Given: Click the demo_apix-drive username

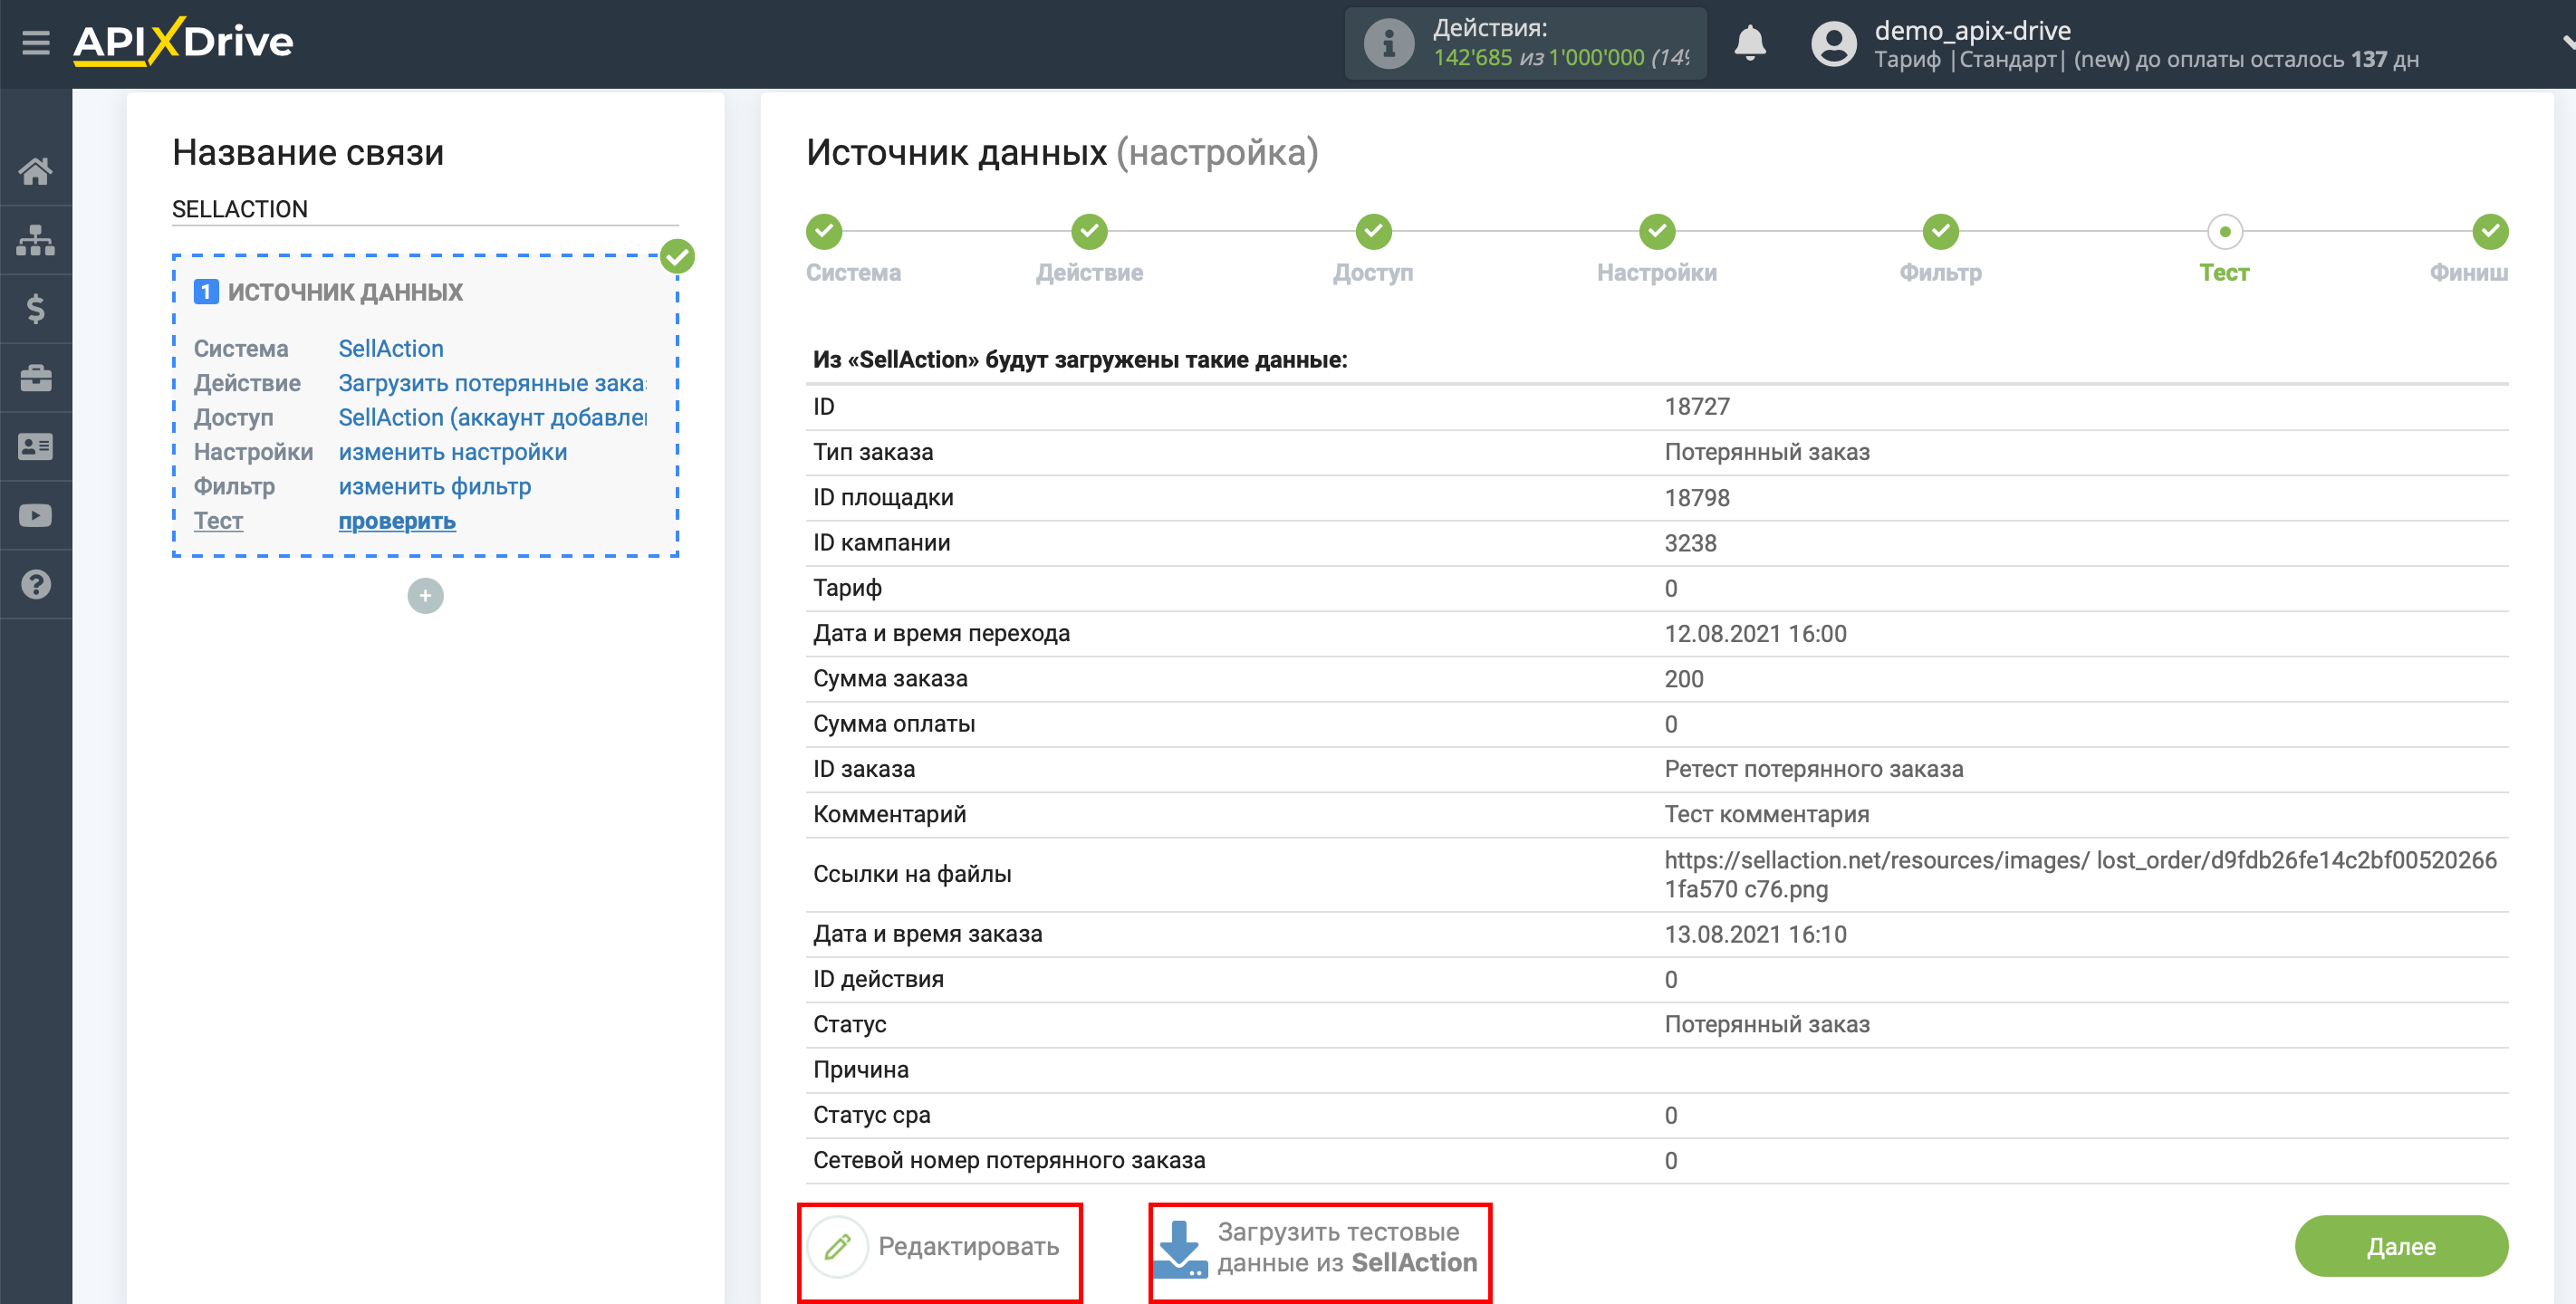Looking at the screenshot, I should [x=1972, y=30].
